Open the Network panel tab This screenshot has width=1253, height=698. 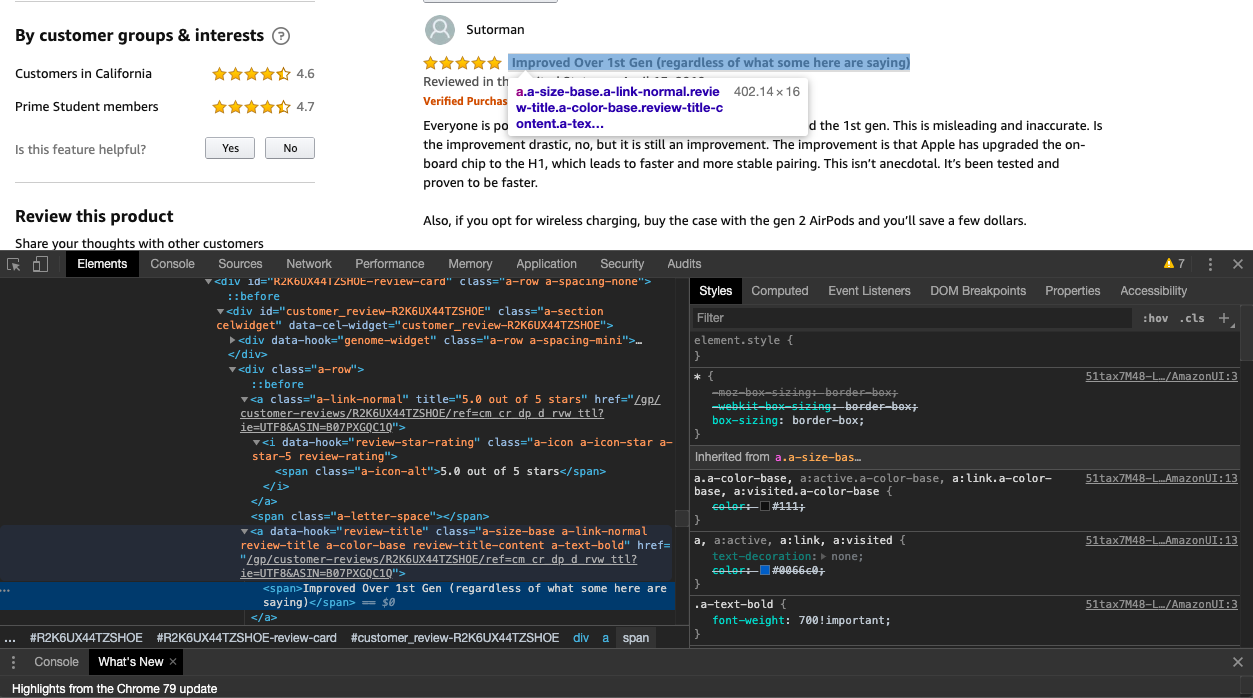[309, 264]
